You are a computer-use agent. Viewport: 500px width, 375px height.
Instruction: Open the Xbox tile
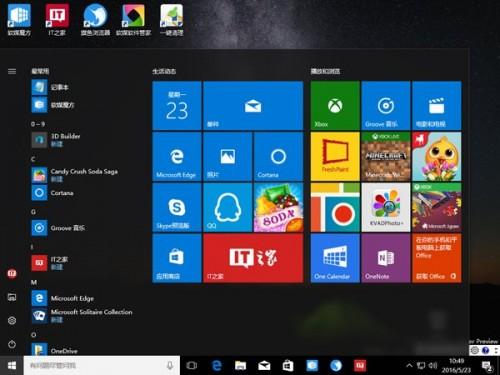coord(335,105)
